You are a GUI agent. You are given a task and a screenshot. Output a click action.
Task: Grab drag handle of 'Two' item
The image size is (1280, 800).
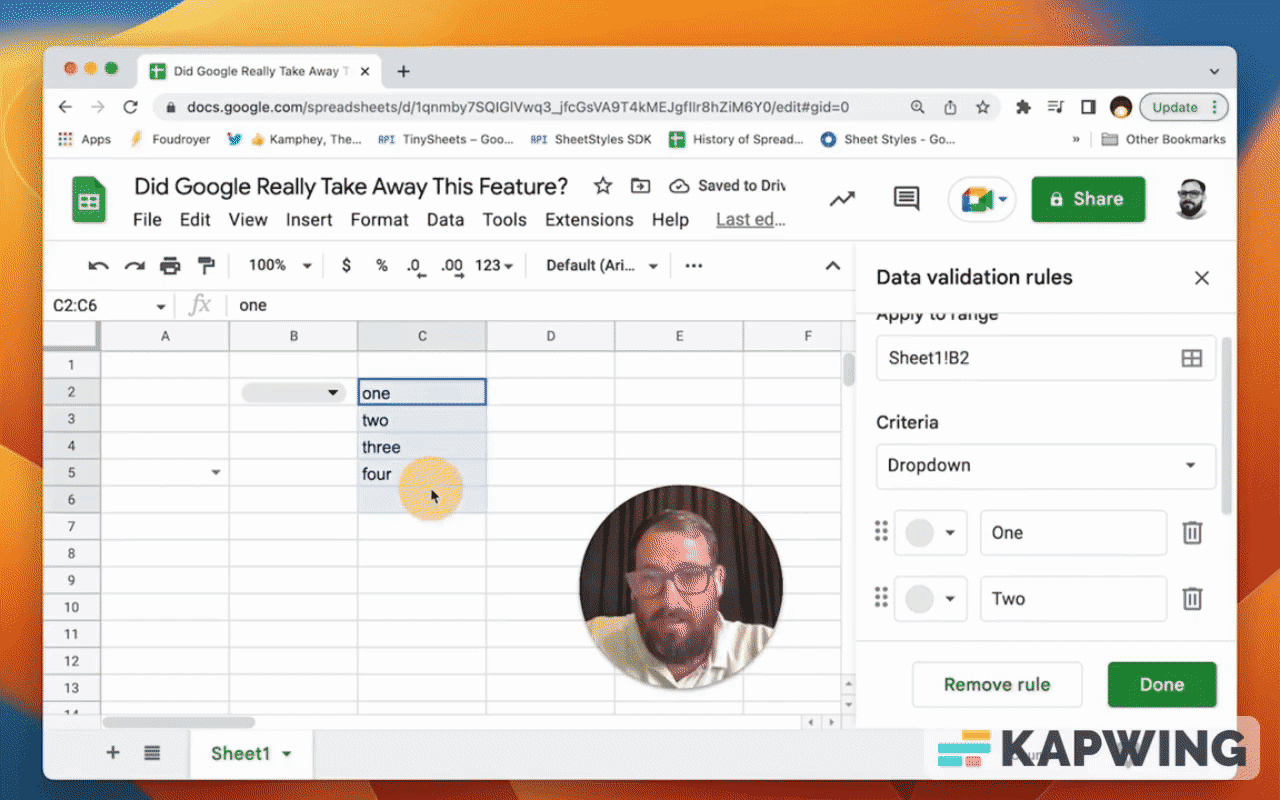coord(881,598)
